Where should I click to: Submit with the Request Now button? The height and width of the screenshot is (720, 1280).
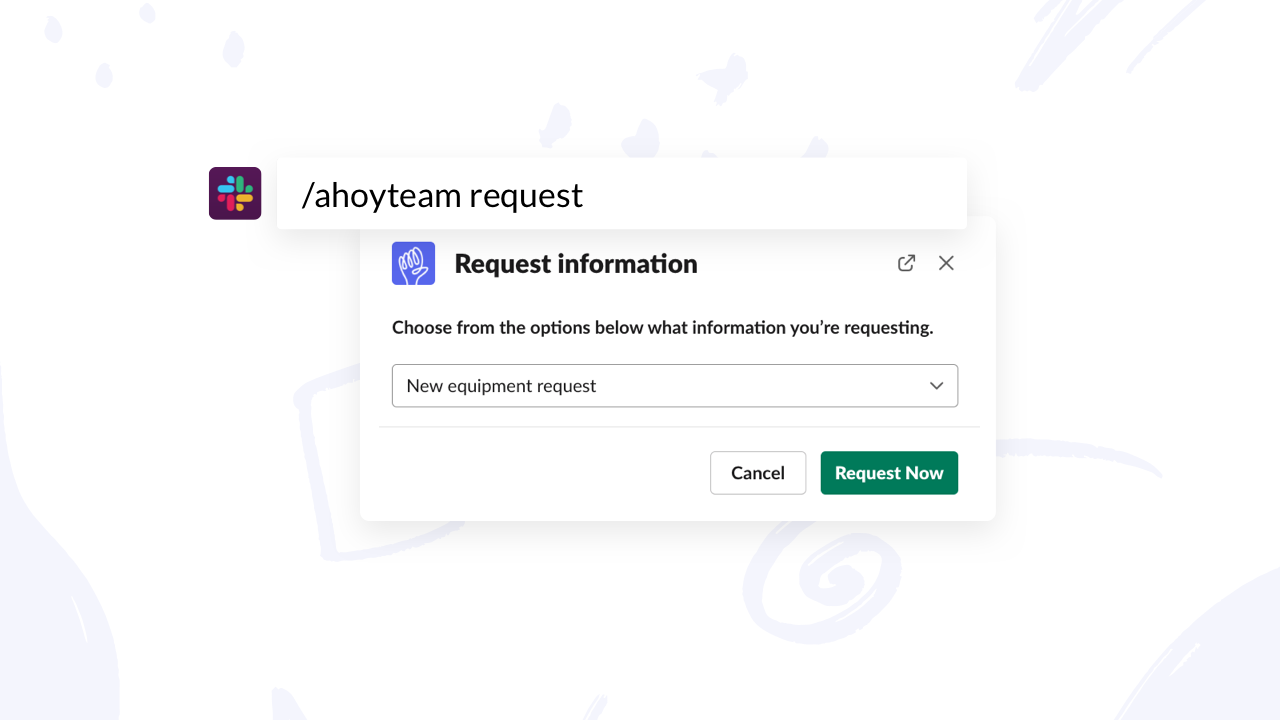[x=889, y=473]
